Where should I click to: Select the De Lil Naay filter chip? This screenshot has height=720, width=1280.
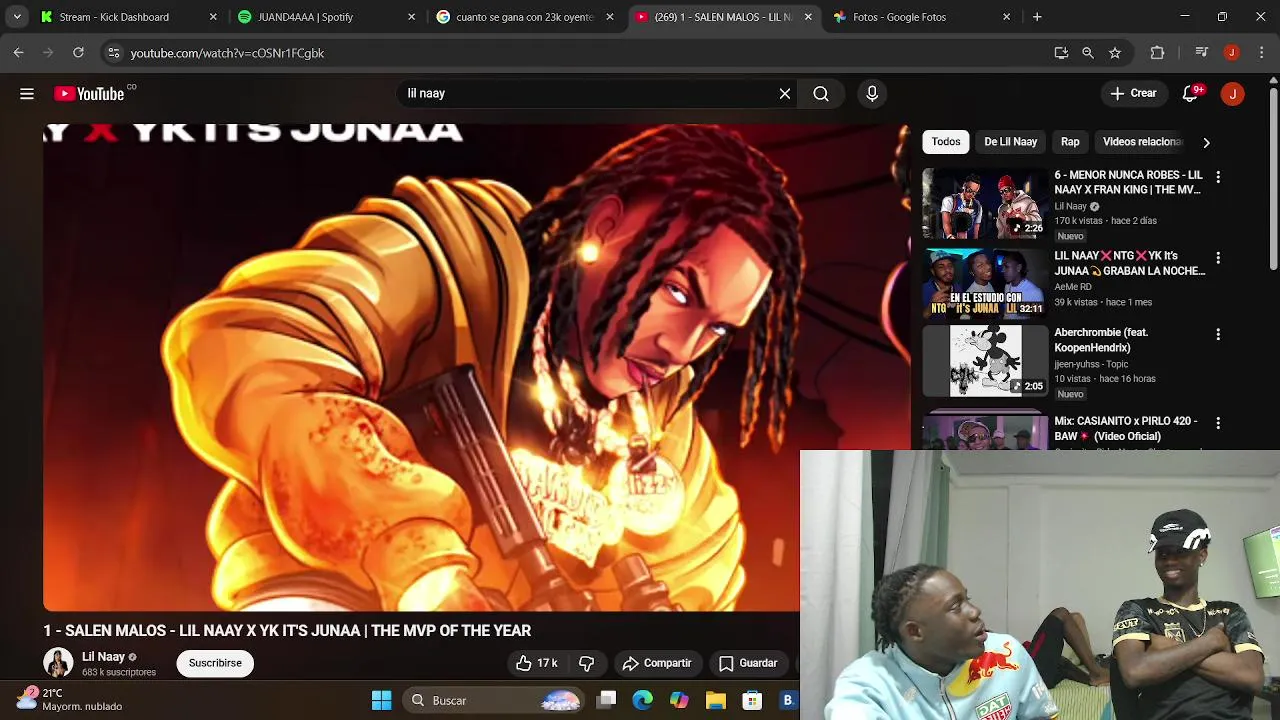(x=1010, y=142)
